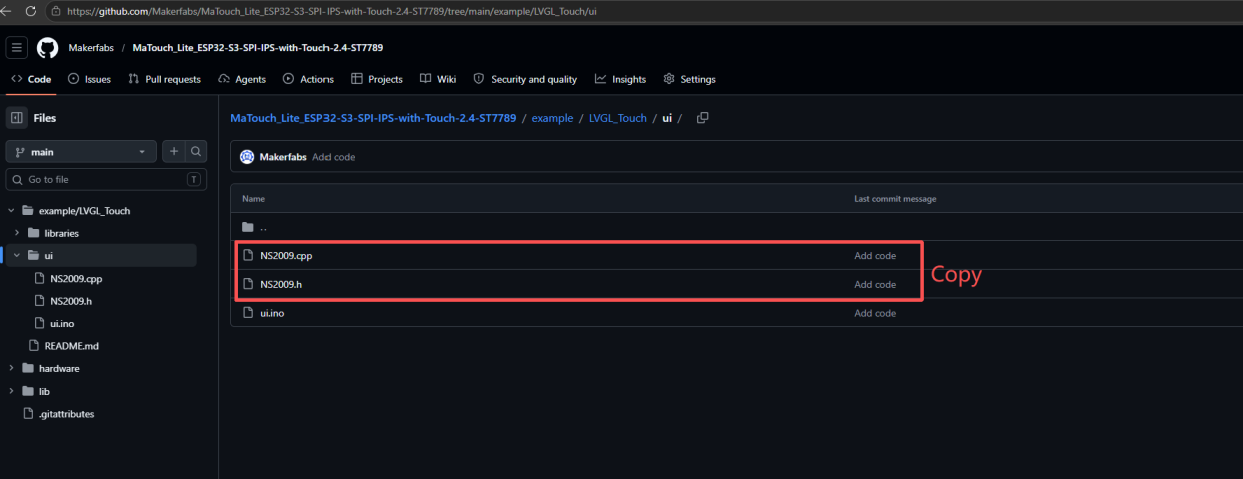
Task: Open the Insights tab
Action: tap(620, 79)
